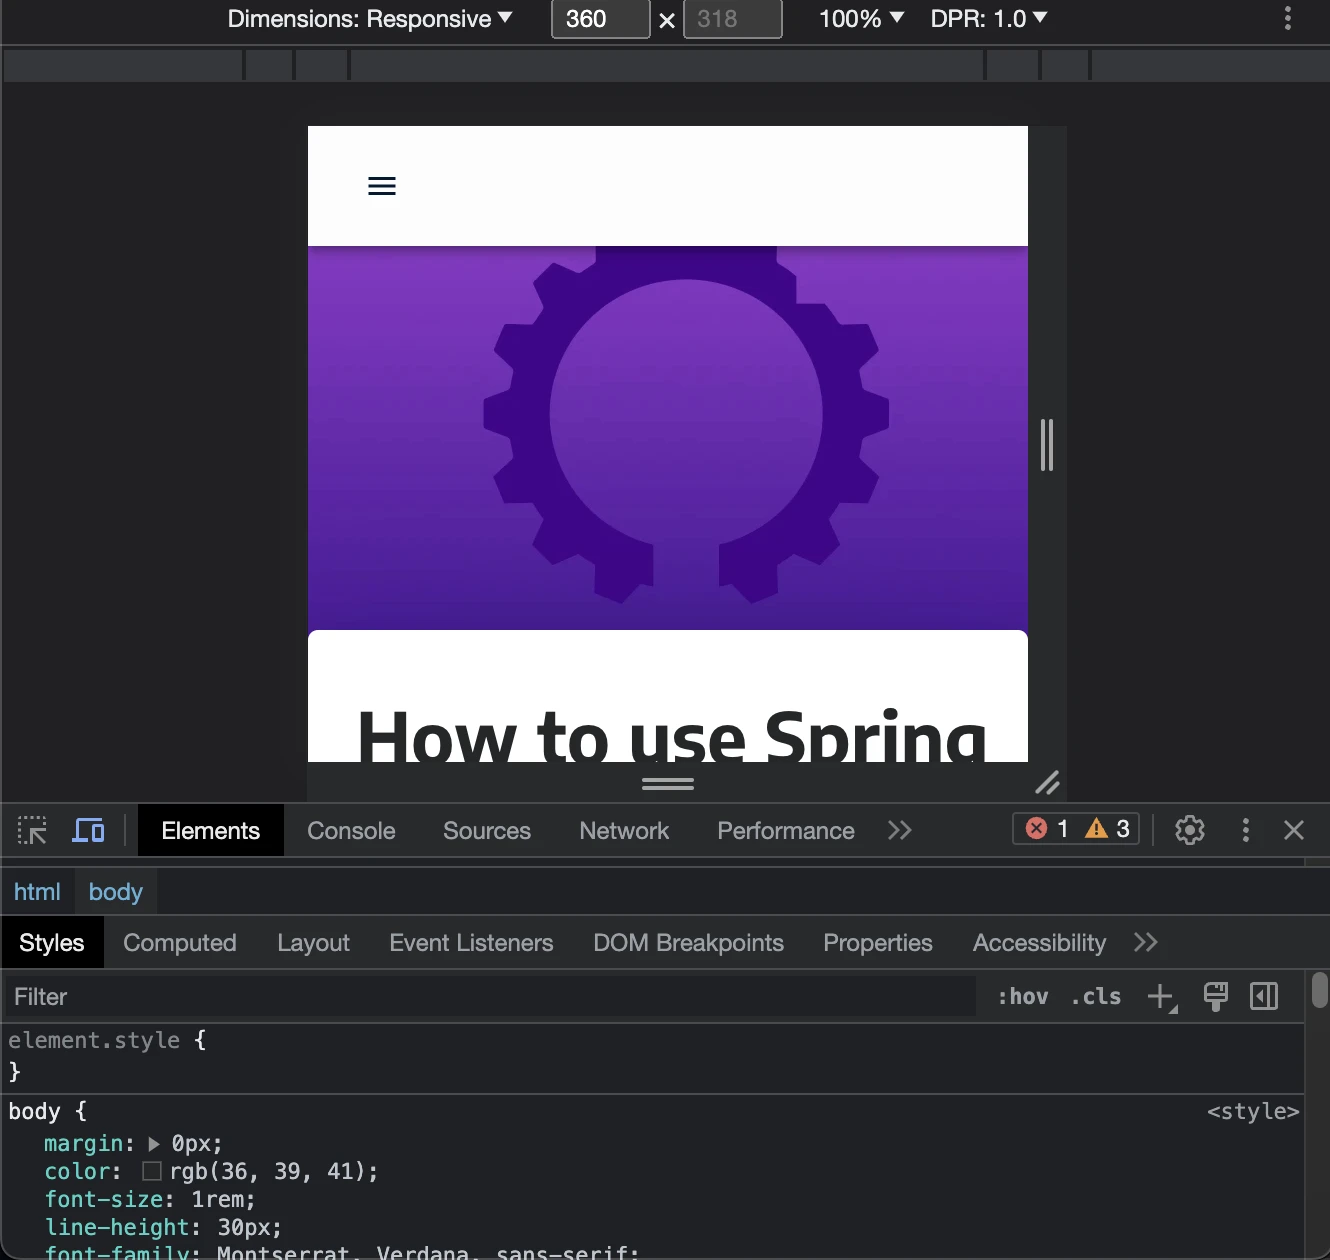Image resolution: width=1330 pixels, height=1260 pixels.
Task: Click the html breadcrumb
Action: (x=37, y=891)
